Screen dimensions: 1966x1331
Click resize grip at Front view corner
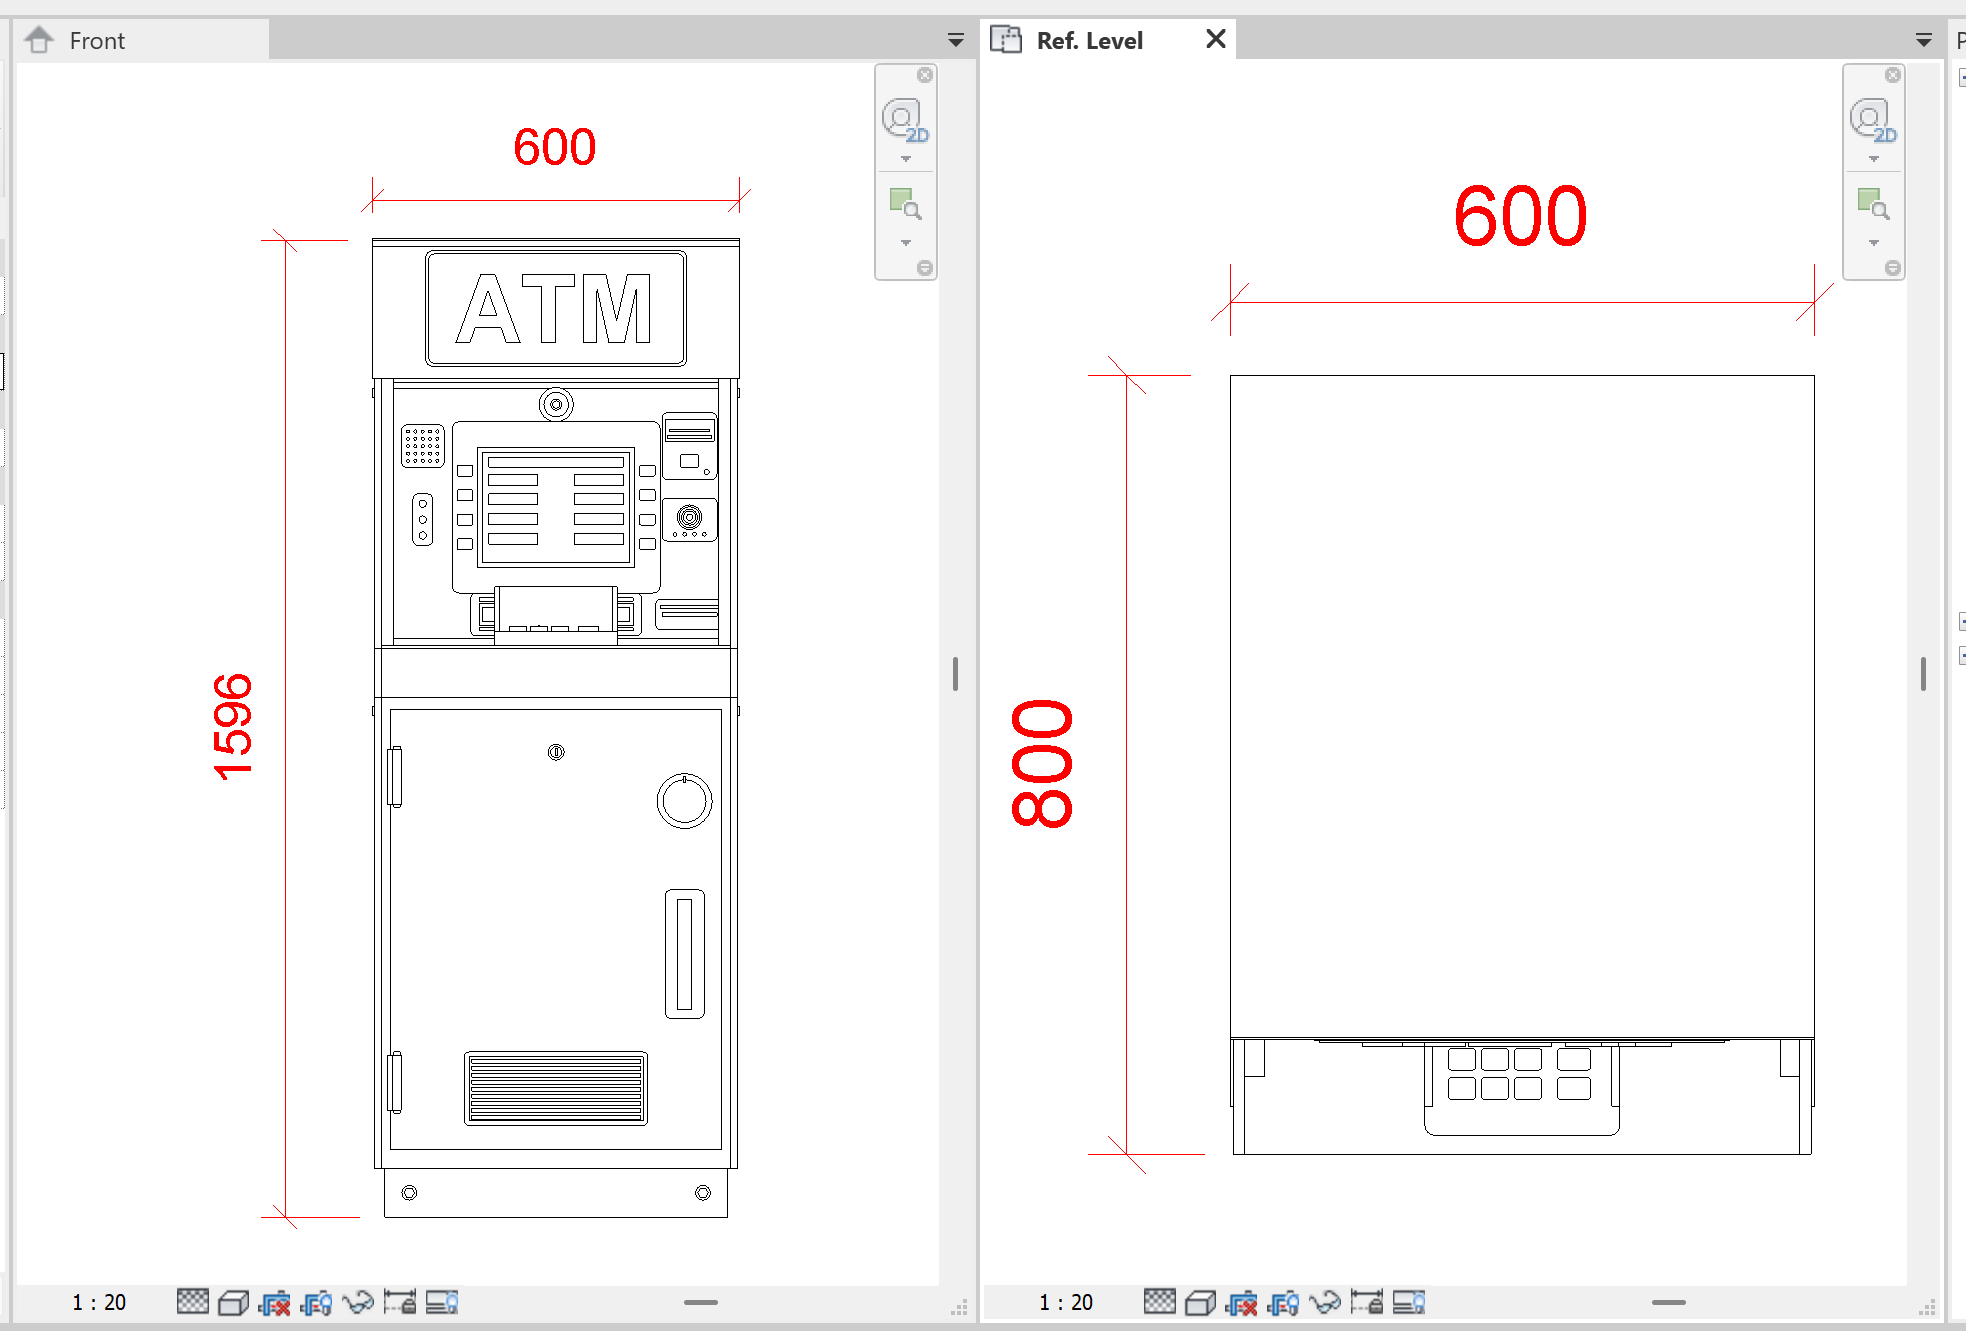click(x=959, y=1307)
